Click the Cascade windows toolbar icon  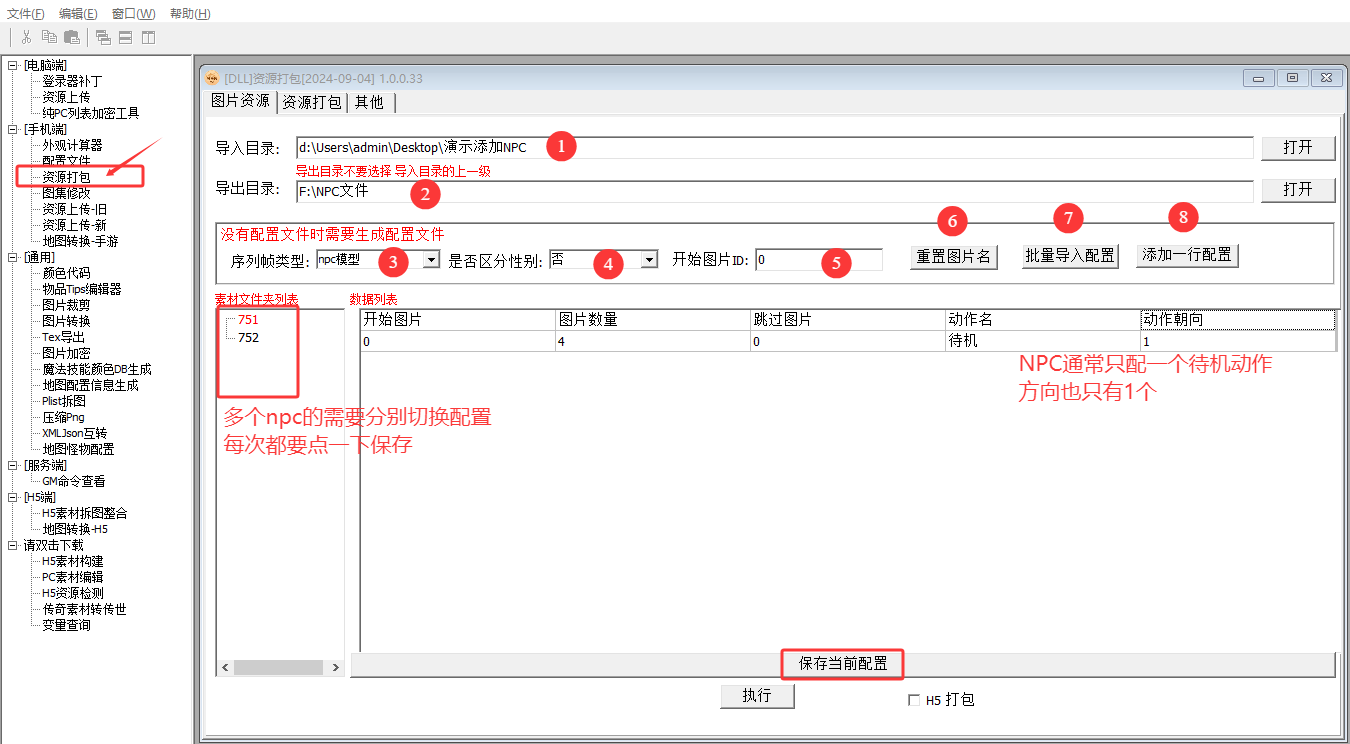(x=103, y=37)
